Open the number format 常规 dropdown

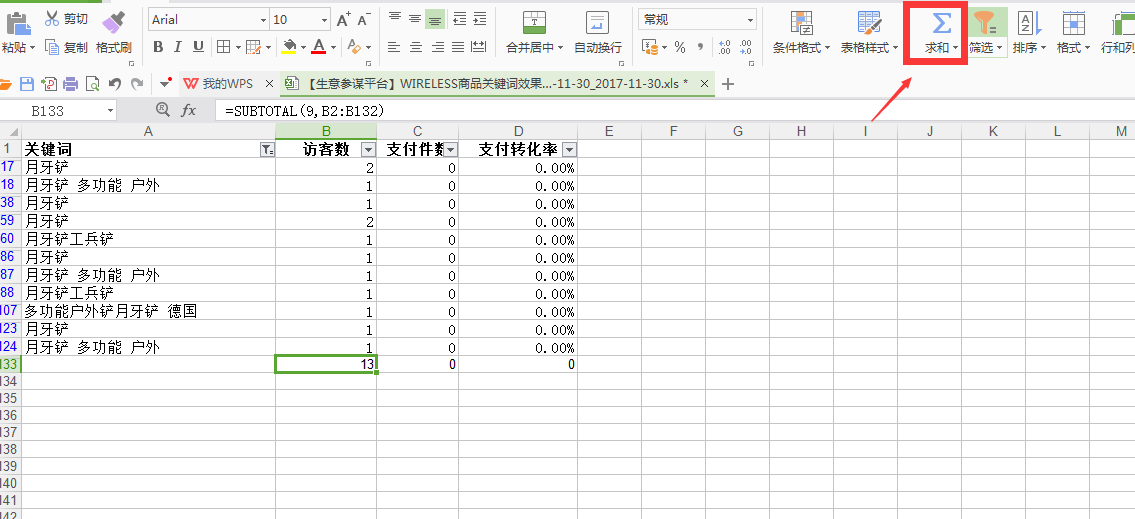click(x=750, y=20)
